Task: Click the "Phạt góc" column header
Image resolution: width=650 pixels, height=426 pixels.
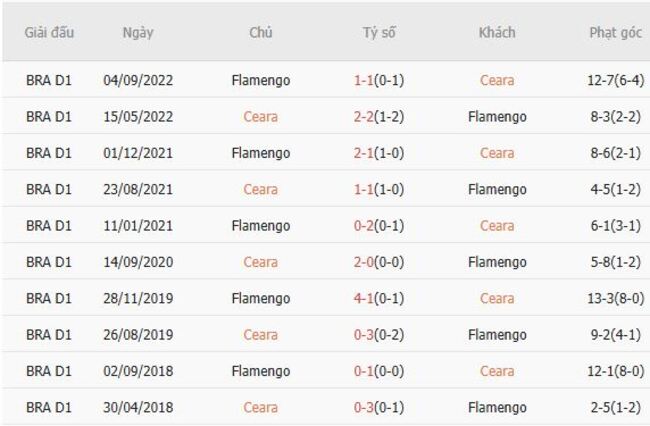Action: coord(615,32)
